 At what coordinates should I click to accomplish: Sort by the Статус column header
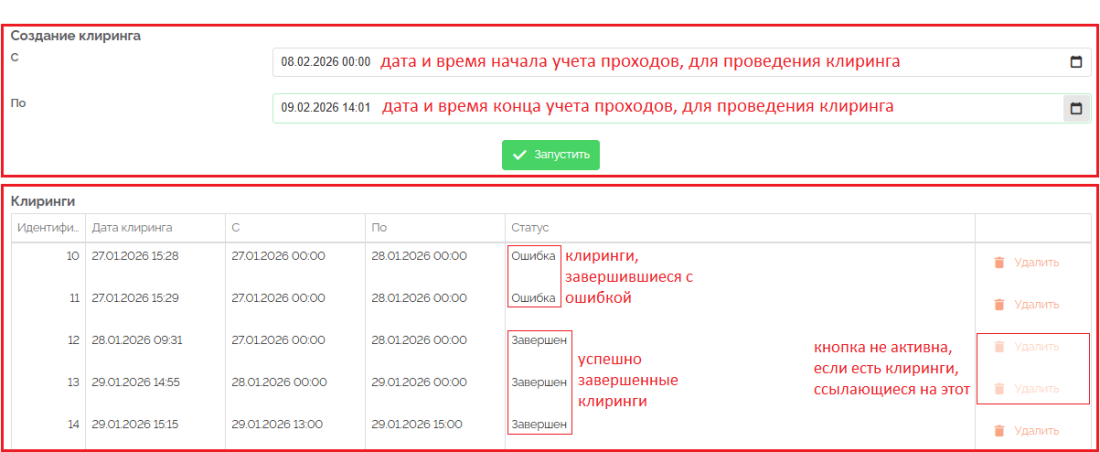[530, 228]
